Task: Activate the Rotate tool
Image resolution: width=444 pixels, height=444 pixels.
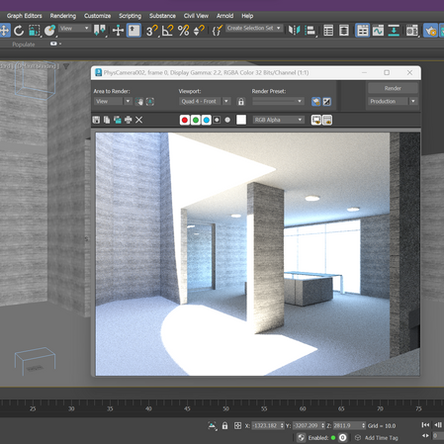Action: pyautogui.click(x=19, y=31)
